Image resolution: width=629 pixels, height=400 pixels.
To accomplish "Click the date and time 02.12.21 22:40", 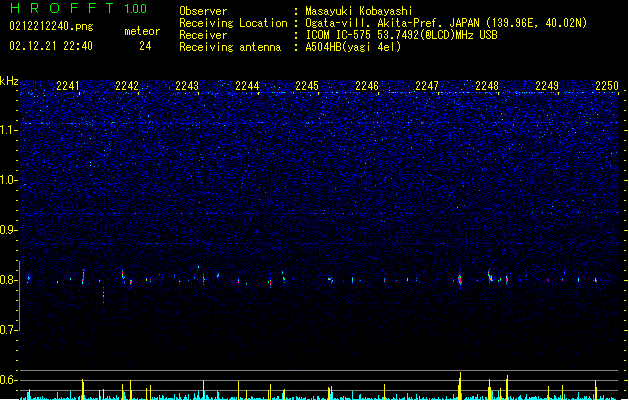I will (51, 46).
